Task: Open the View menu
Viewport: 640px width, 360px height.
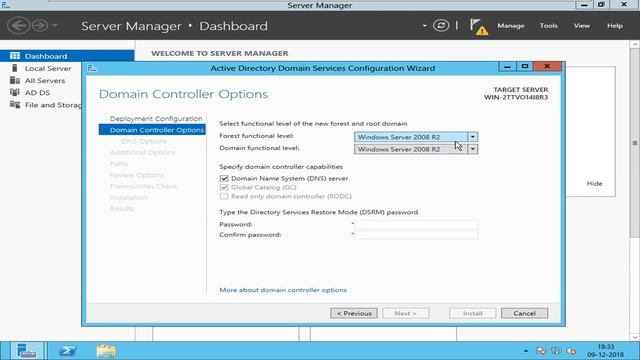Action: tap(582, 26)
